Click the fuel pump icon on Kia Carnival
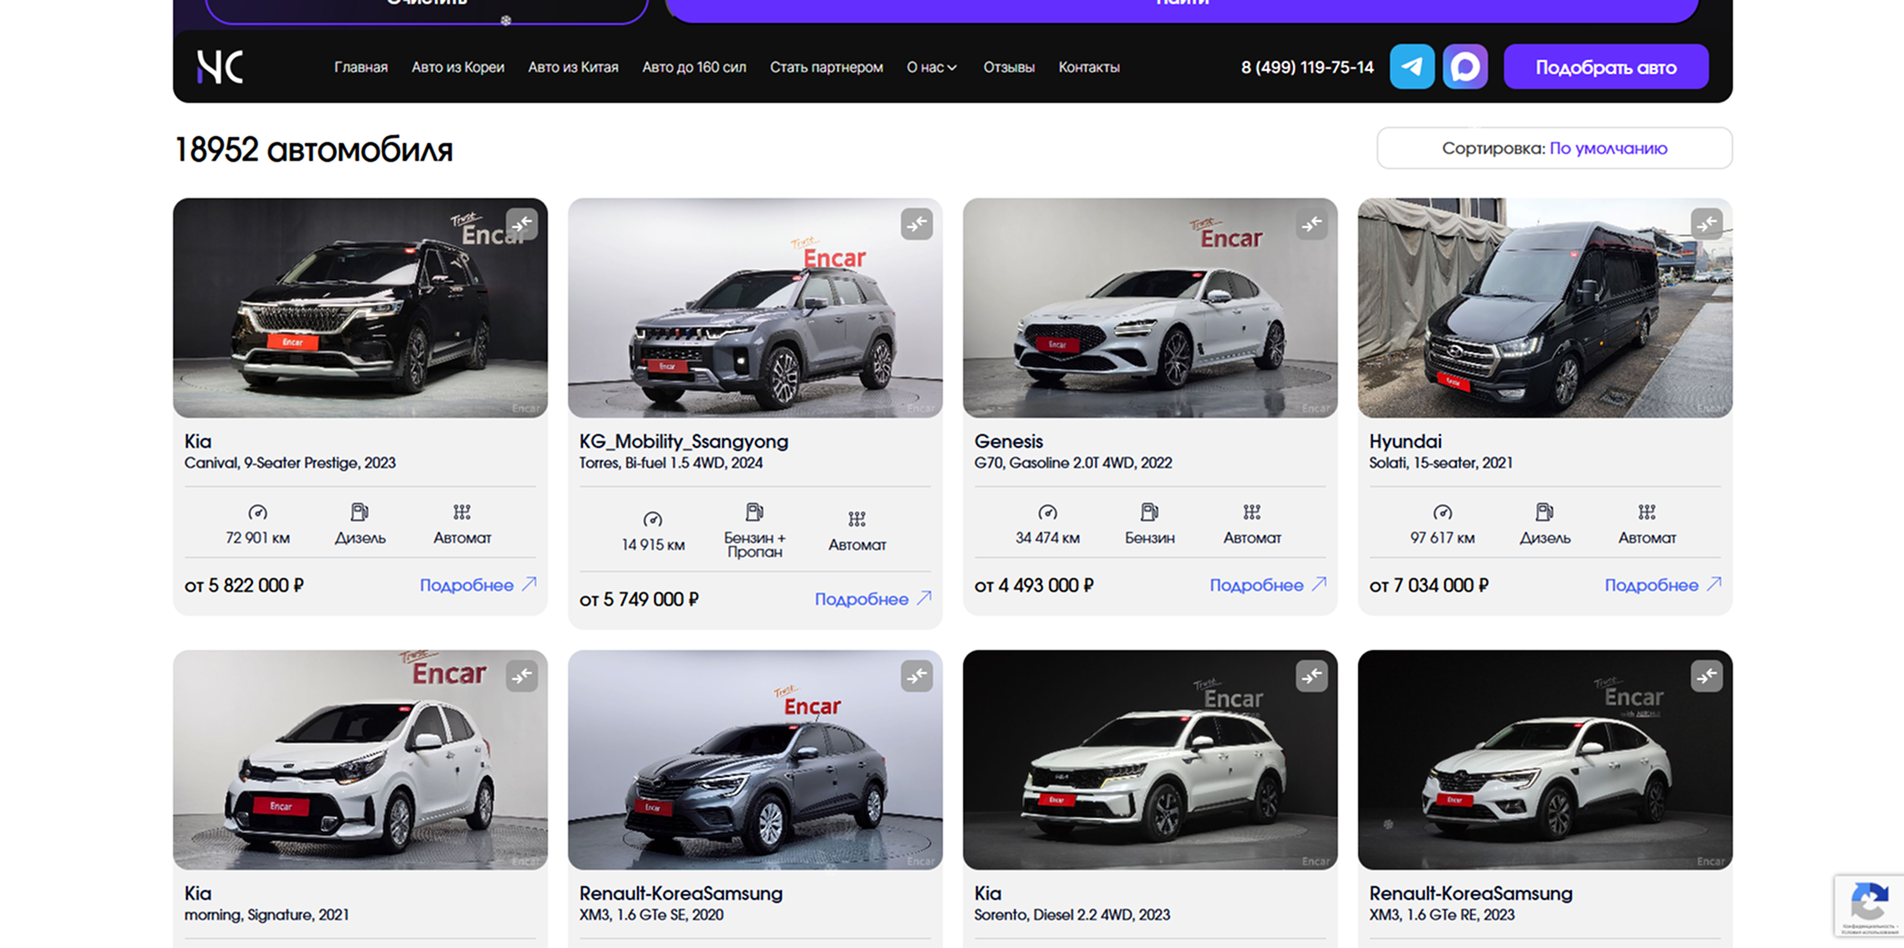Image resolution: width=1904 pixels, height=948 pixels. click(360, 513)
